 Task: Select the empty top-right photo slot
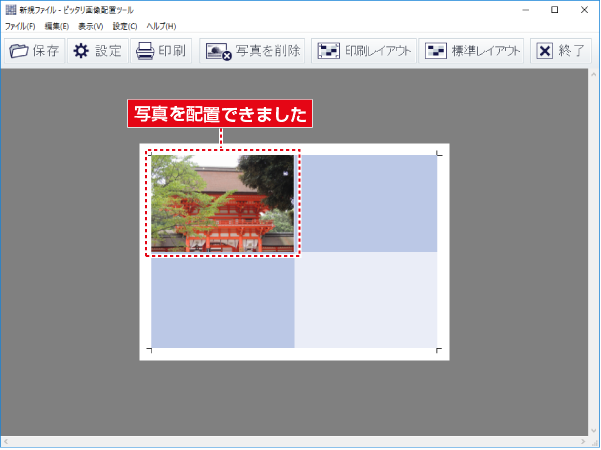366,203
